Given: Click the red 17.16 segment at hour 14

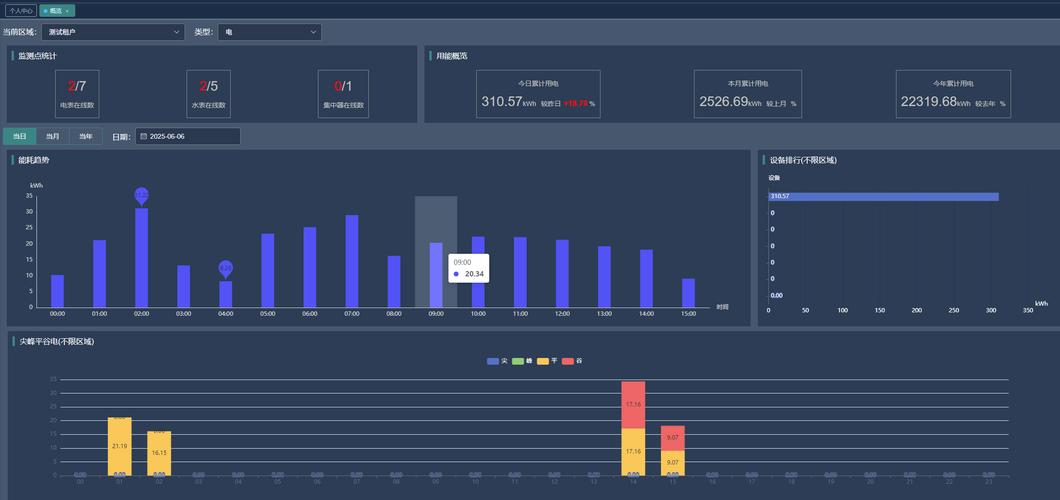Looking at the screenshot, I should pyautogui.click(x=633, y=405).
